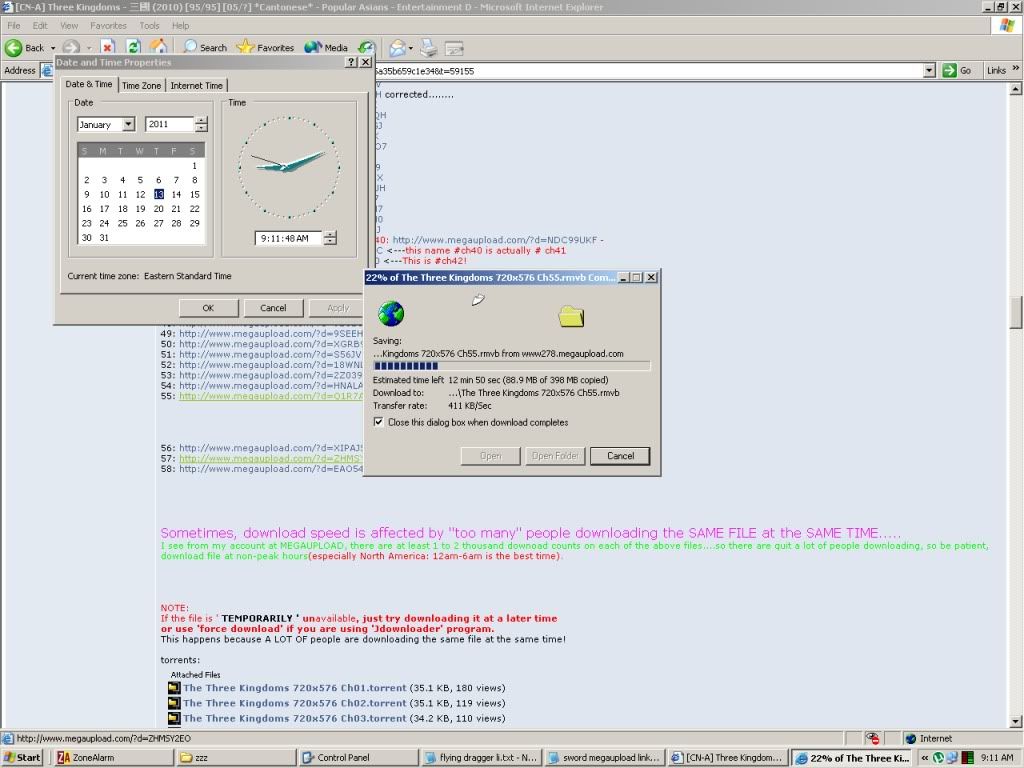The width and height of the screenshot is (1024, 768).
Task: Open the View menu
Action: point(69,25)
